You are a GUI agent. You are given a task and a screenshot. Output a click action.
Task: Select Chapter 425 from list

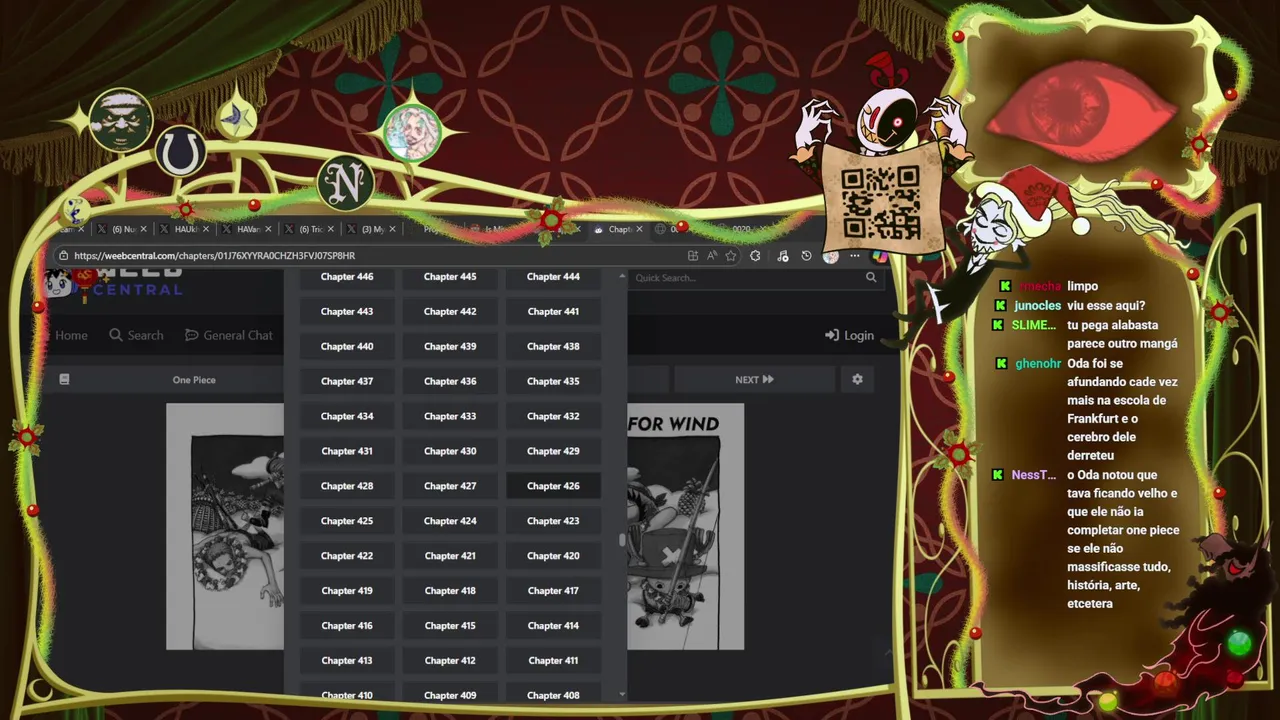point(347,521)
